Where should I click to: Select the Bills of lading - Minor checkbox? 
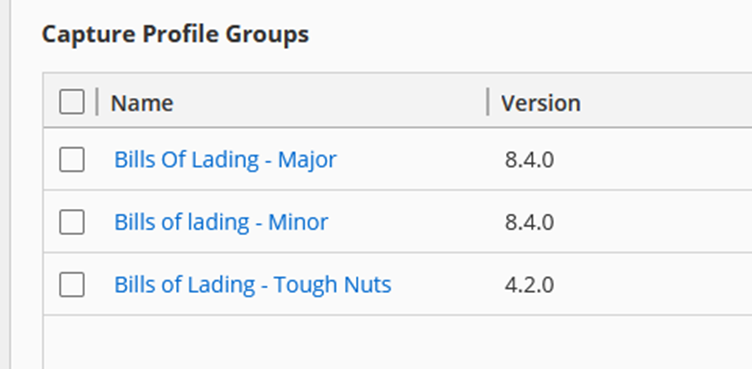(72, 222)
